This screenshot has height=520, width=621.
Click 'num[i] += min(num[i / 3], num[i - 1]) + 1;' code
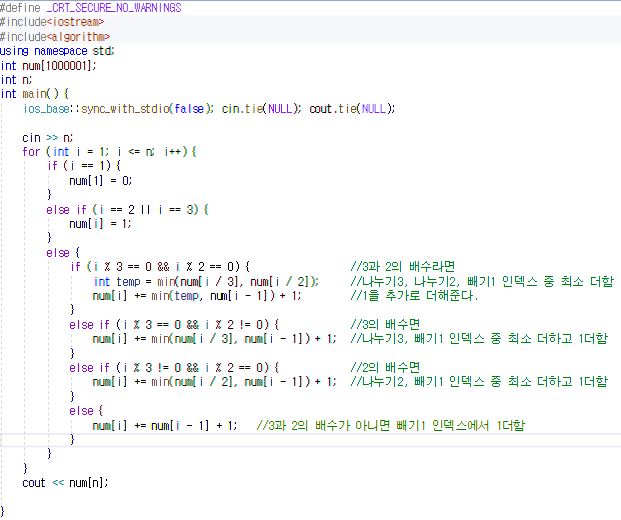click(x=214, y=339)
